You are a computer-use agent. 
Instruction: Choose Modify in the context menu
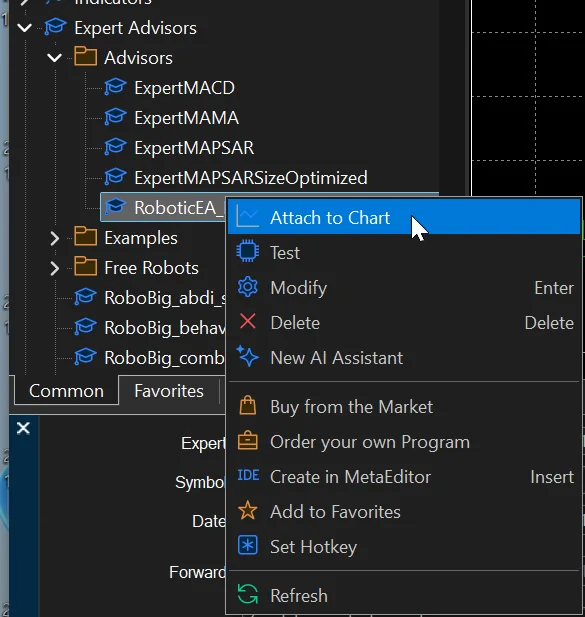pyautogui.click(x=404, y=288)
